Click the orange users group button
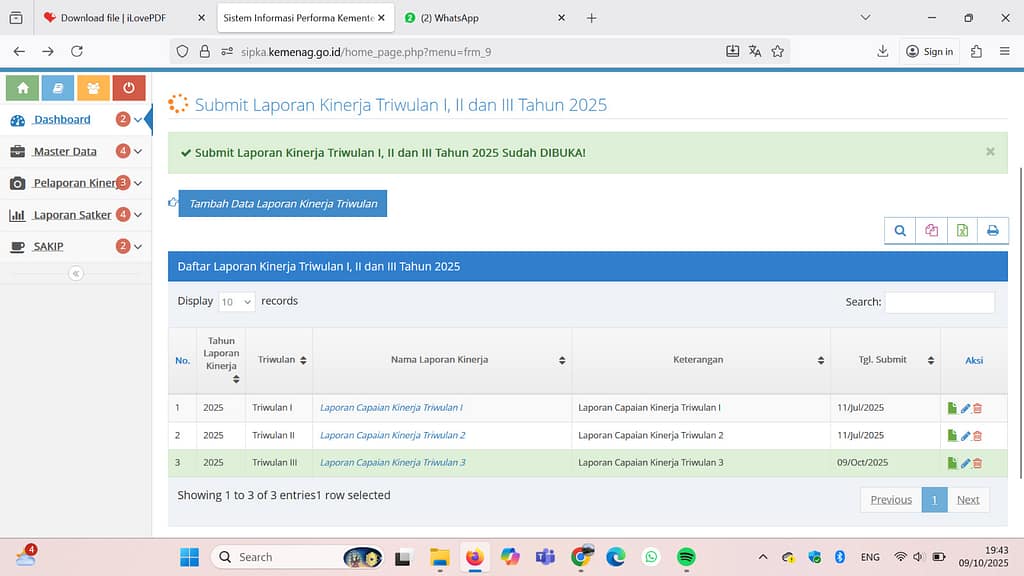1024x576 pixels. pos(93,88)
